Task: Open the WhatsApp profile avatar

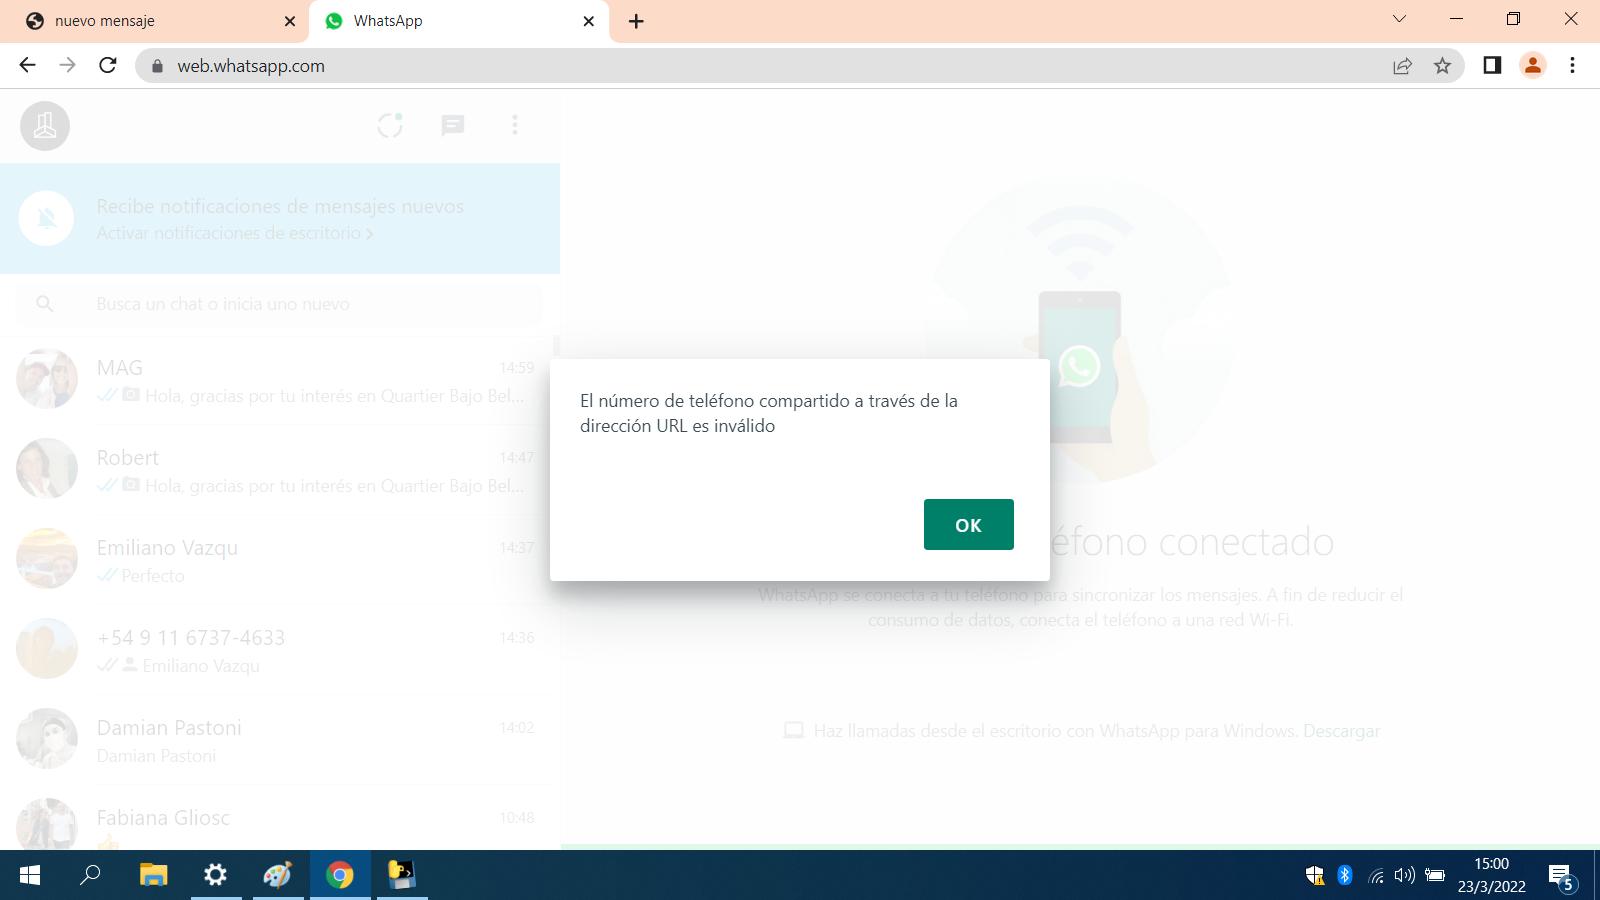Action: click(x=45, y=126)
